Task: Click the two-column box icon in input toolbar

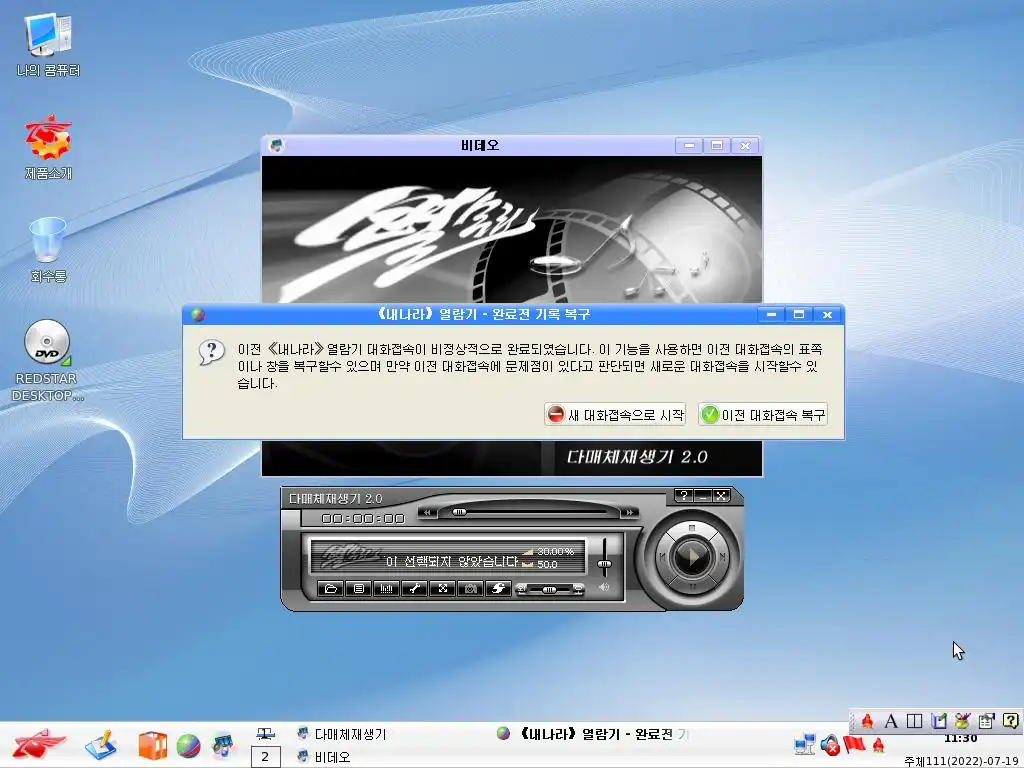Action: tap(914, 721)
